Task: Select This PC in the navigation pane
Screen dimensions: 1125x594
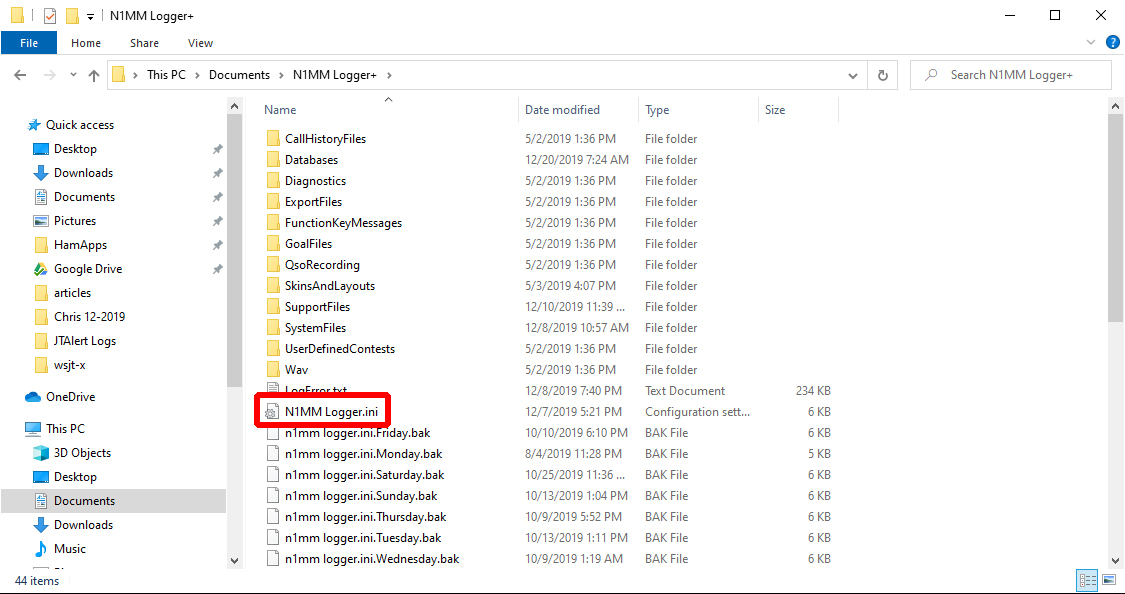Action: (65, 428)
